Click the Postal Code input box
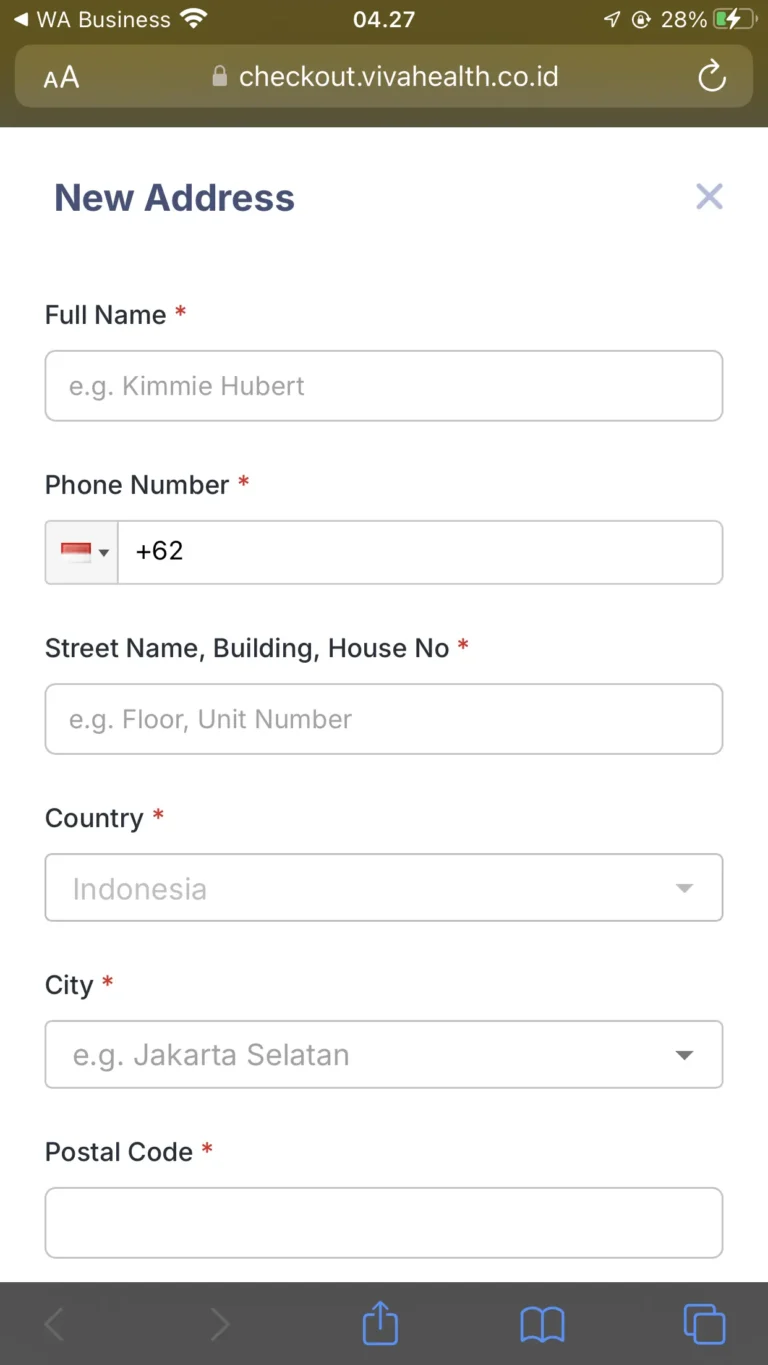The height and width of the screenshot is (1365, 768). coord(384,1222)
